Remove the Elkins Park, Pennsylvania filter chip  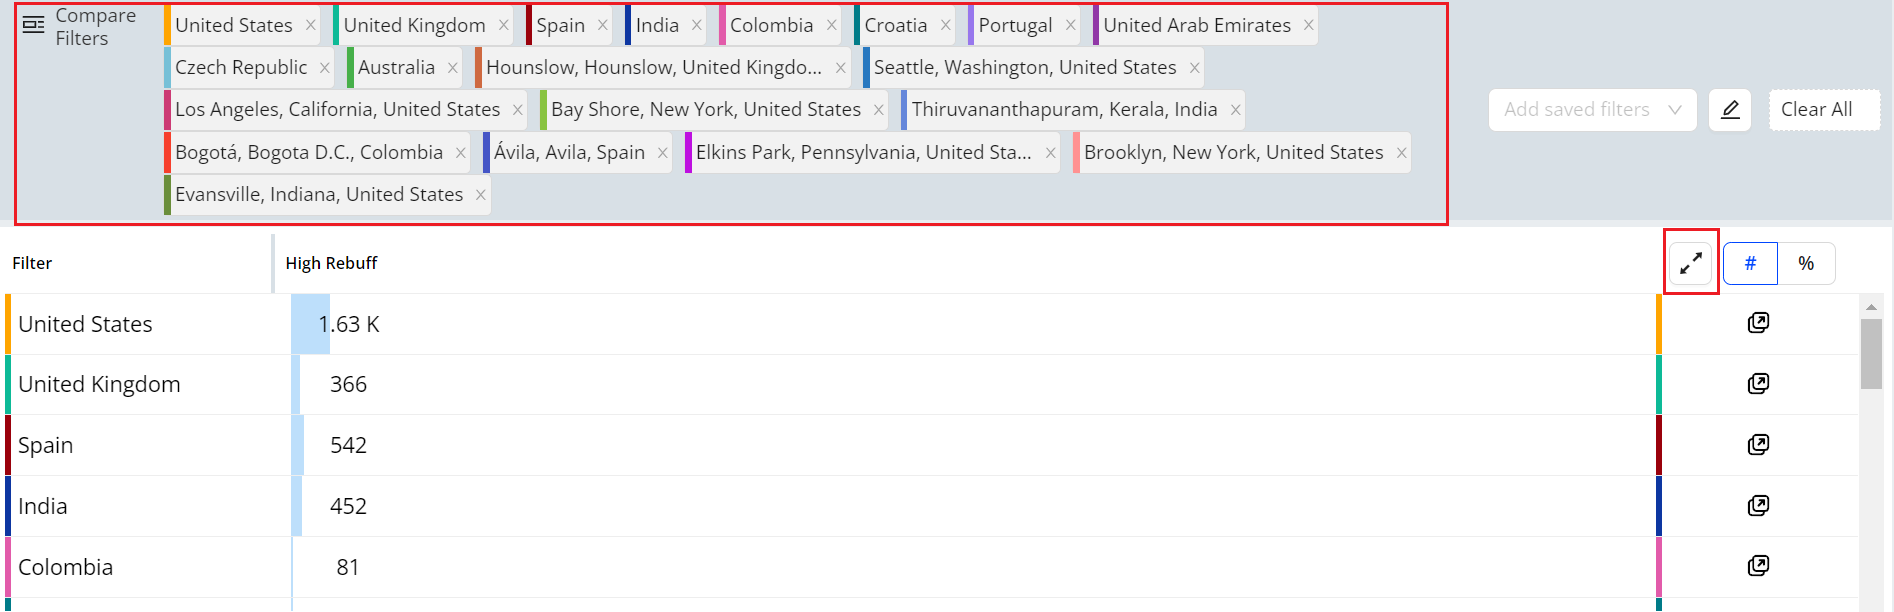click(x=1051, y=153)
